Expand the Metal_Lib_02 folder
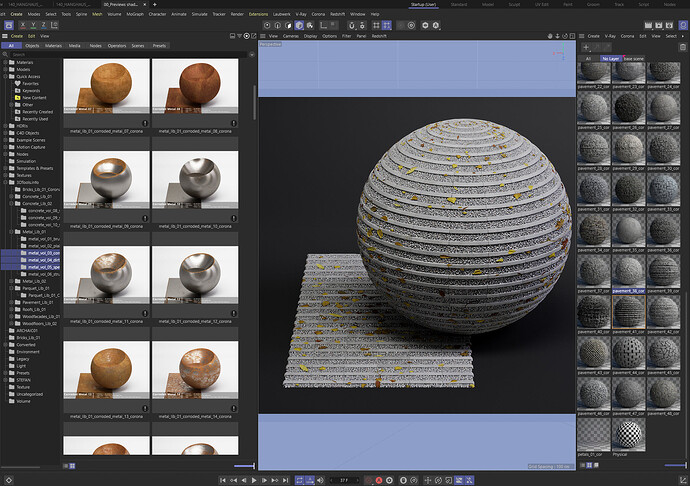This screenshot has width=690, height=486. (11, 281)
